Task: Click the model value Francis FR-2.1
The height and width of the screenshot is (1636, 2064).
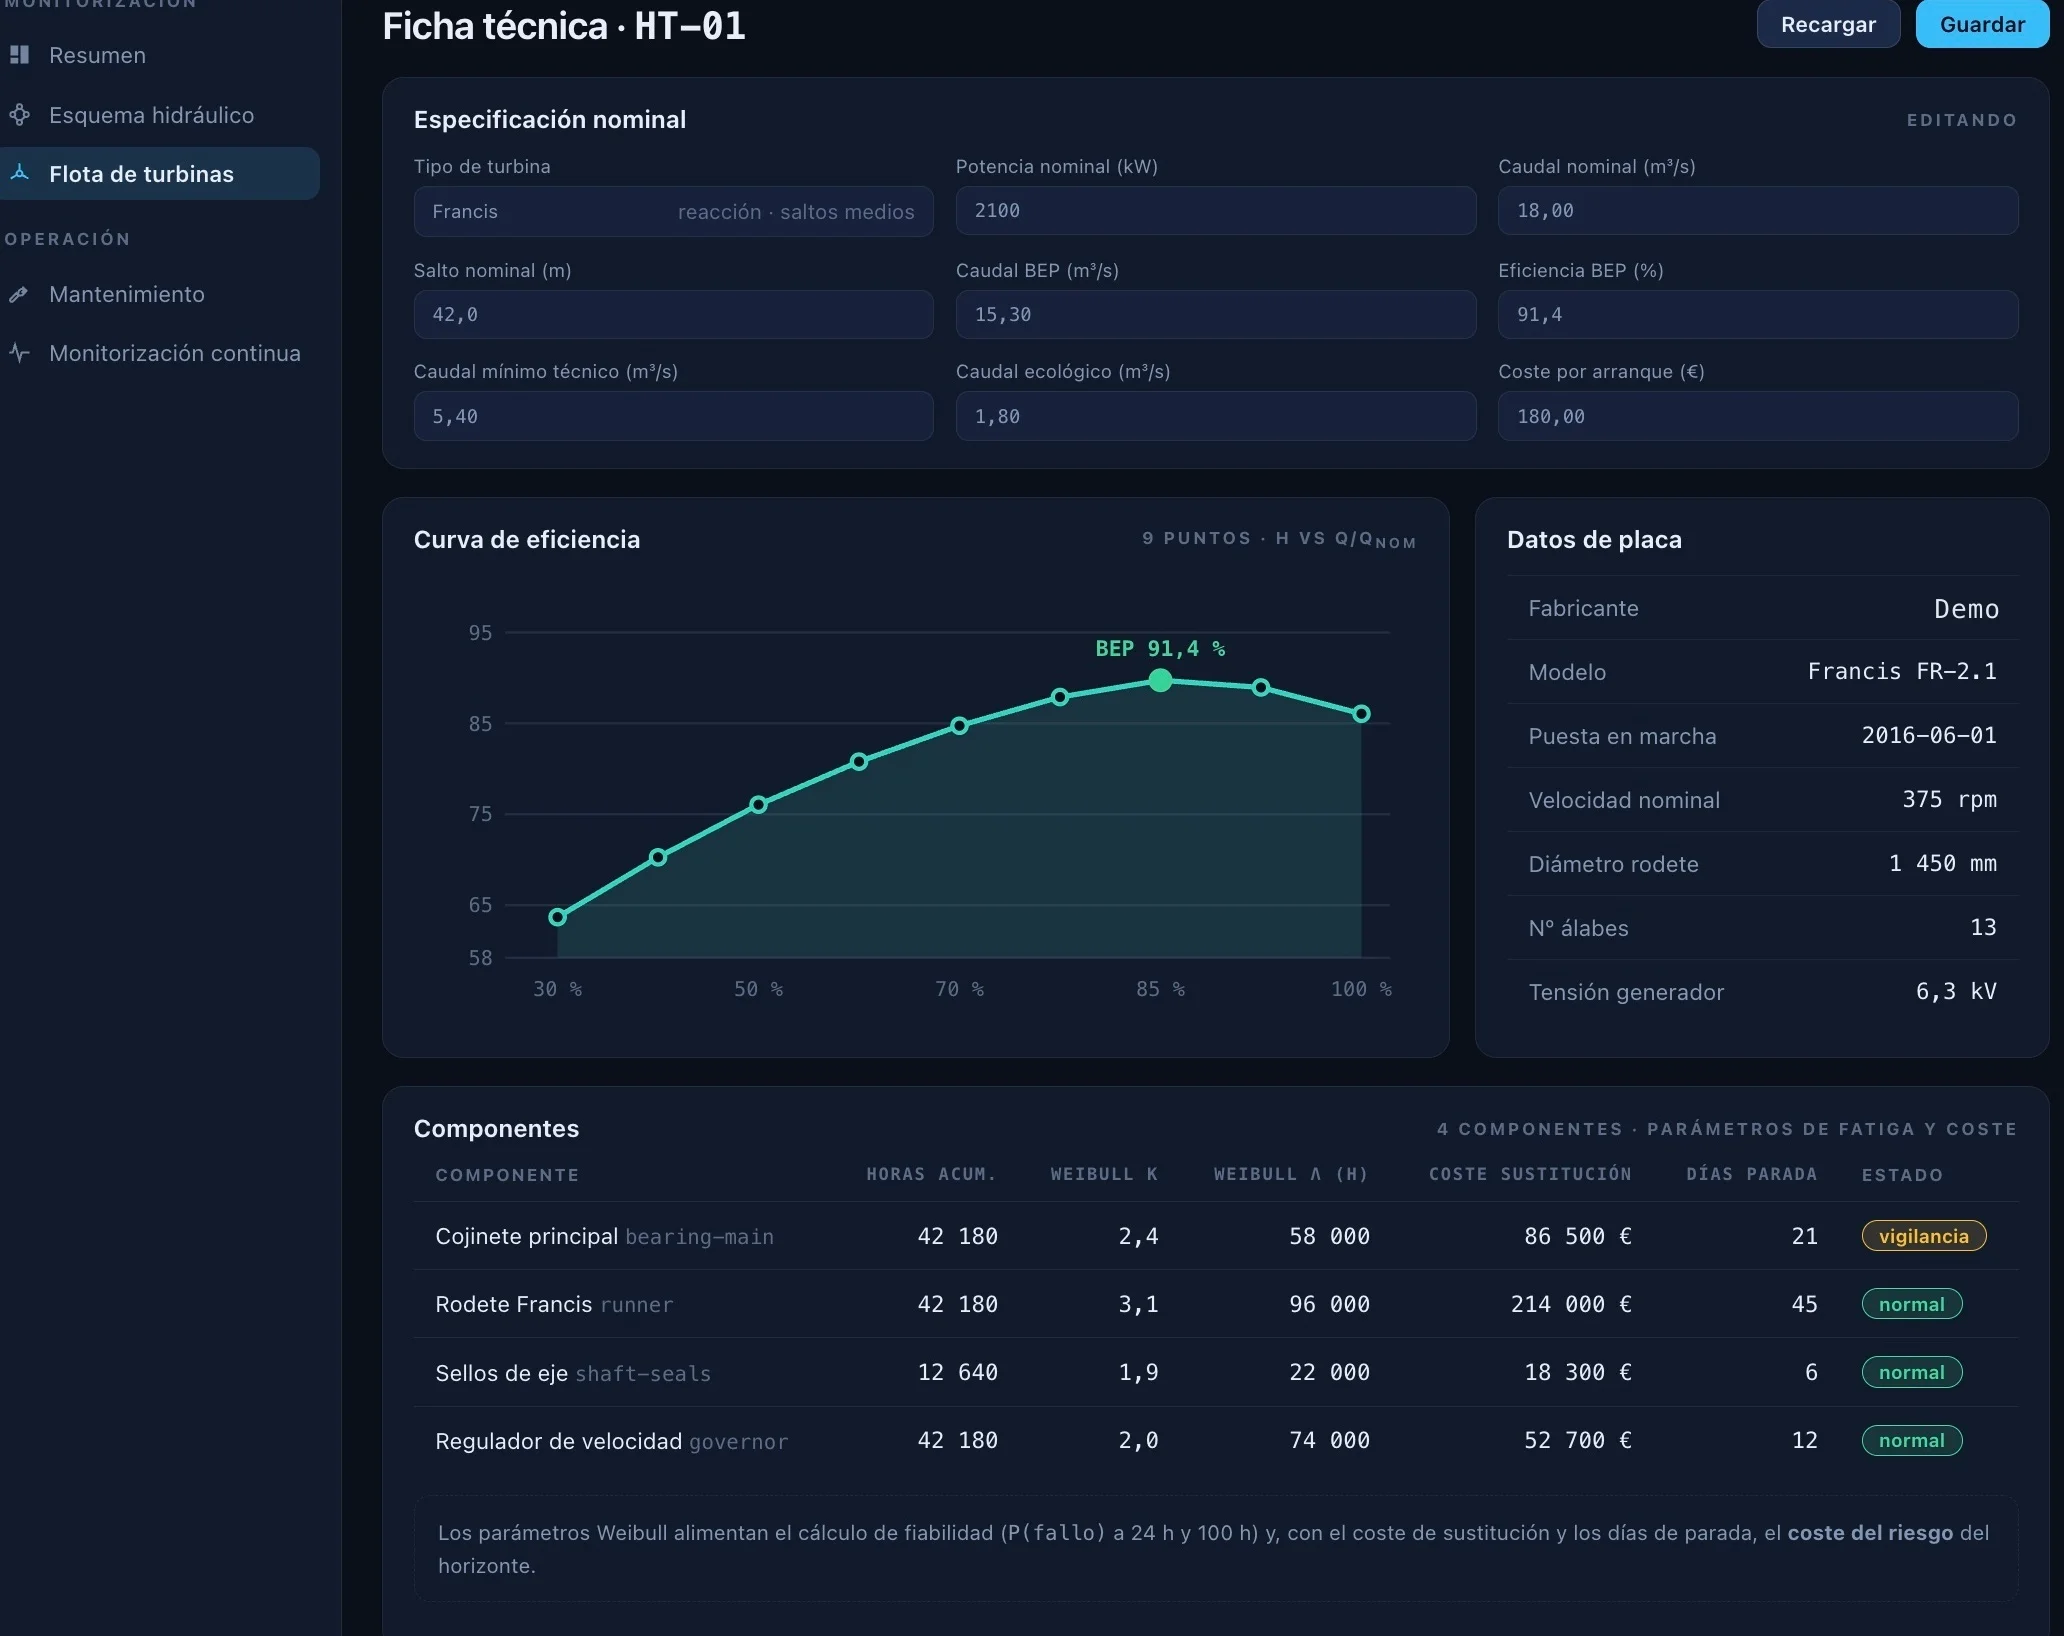Action: (1902, 671)
